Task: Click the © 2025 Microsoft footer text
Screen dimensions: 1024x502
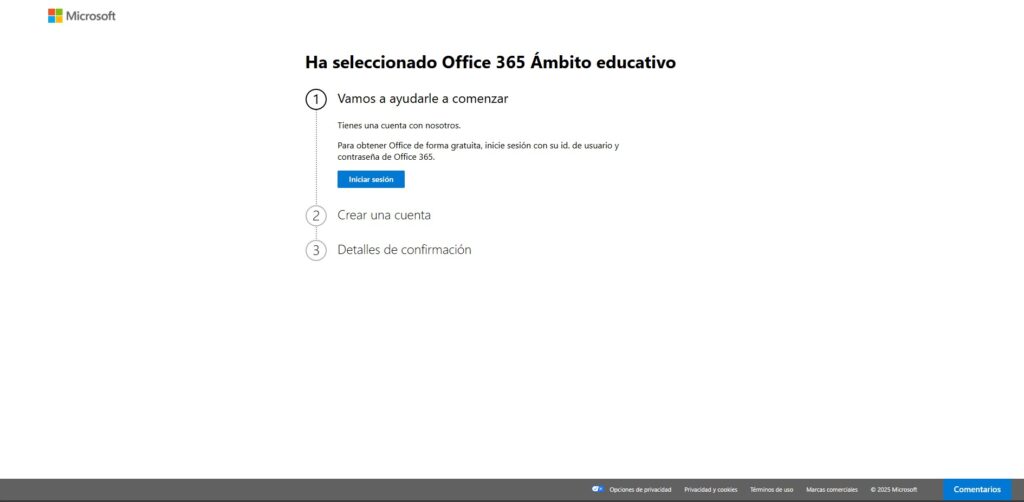Action: click(893, 490)
